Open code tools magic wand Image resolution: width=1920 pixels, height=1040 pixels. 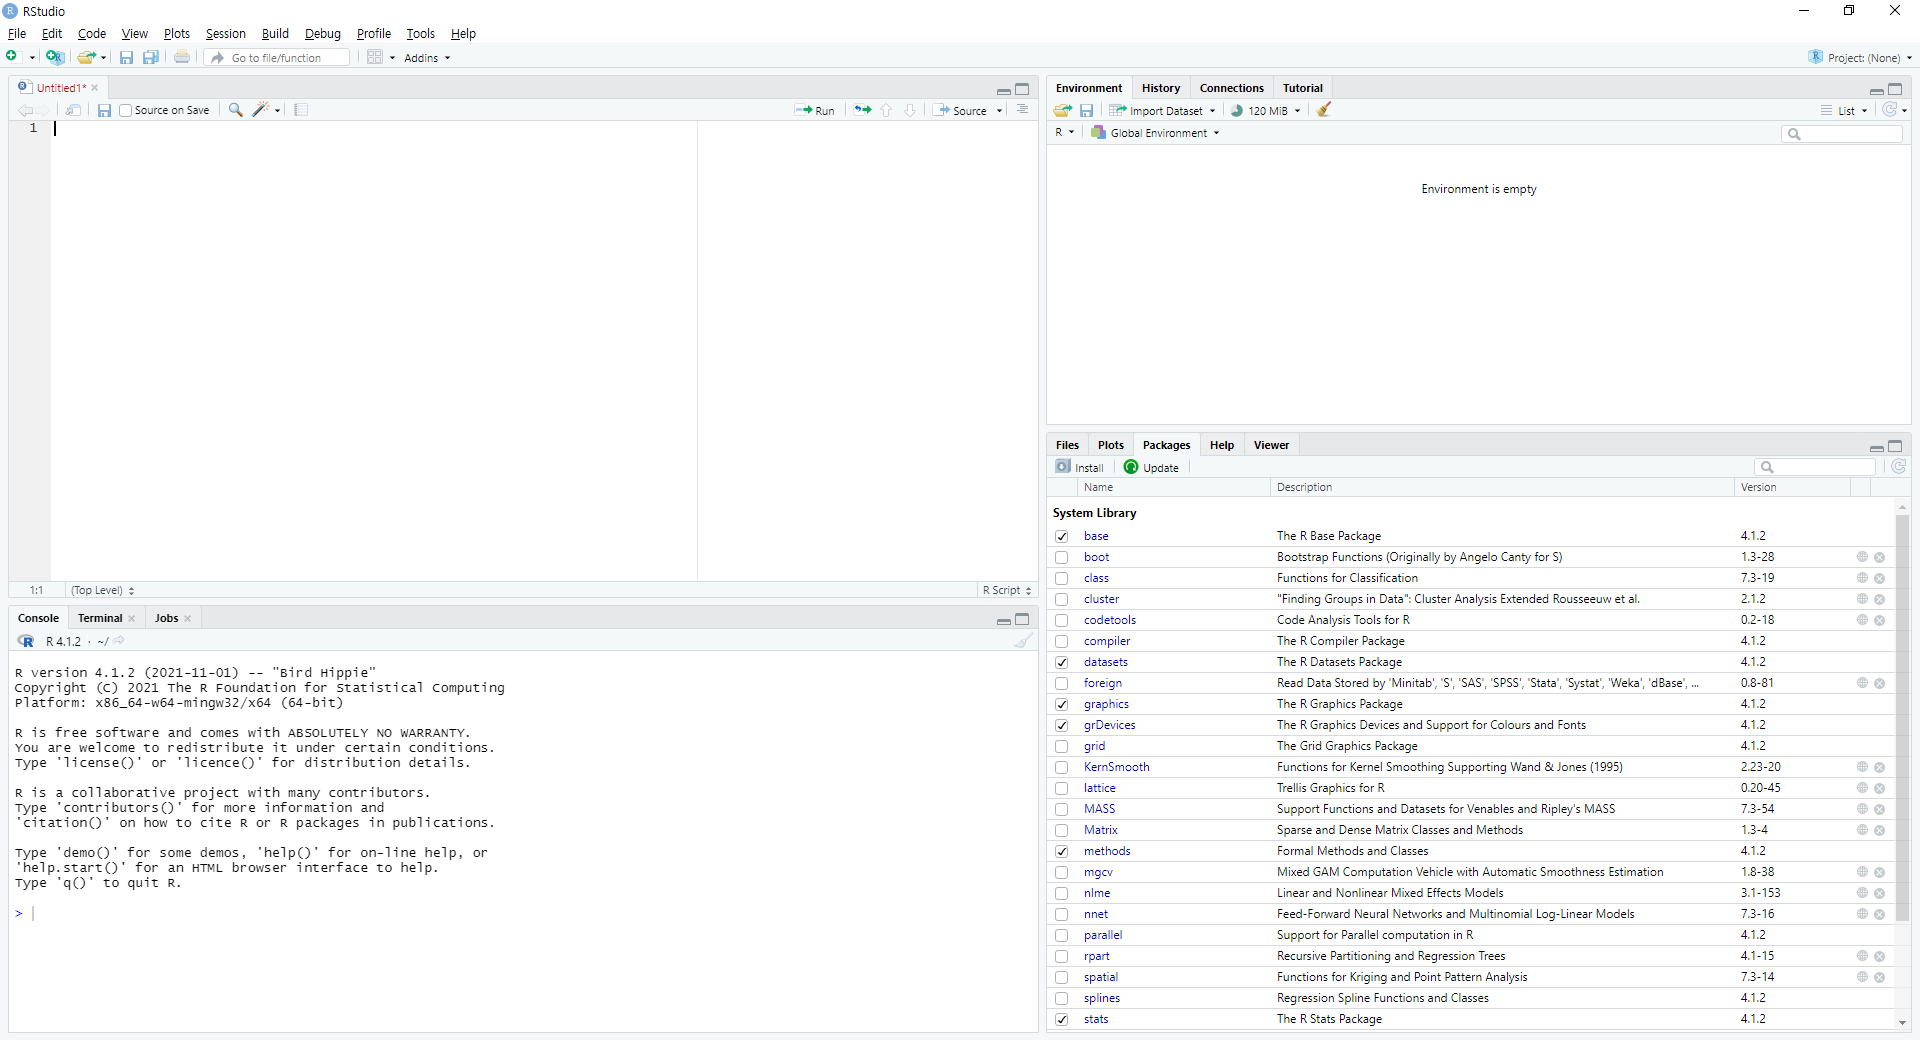pyautogui.click(x=262, y=110)
